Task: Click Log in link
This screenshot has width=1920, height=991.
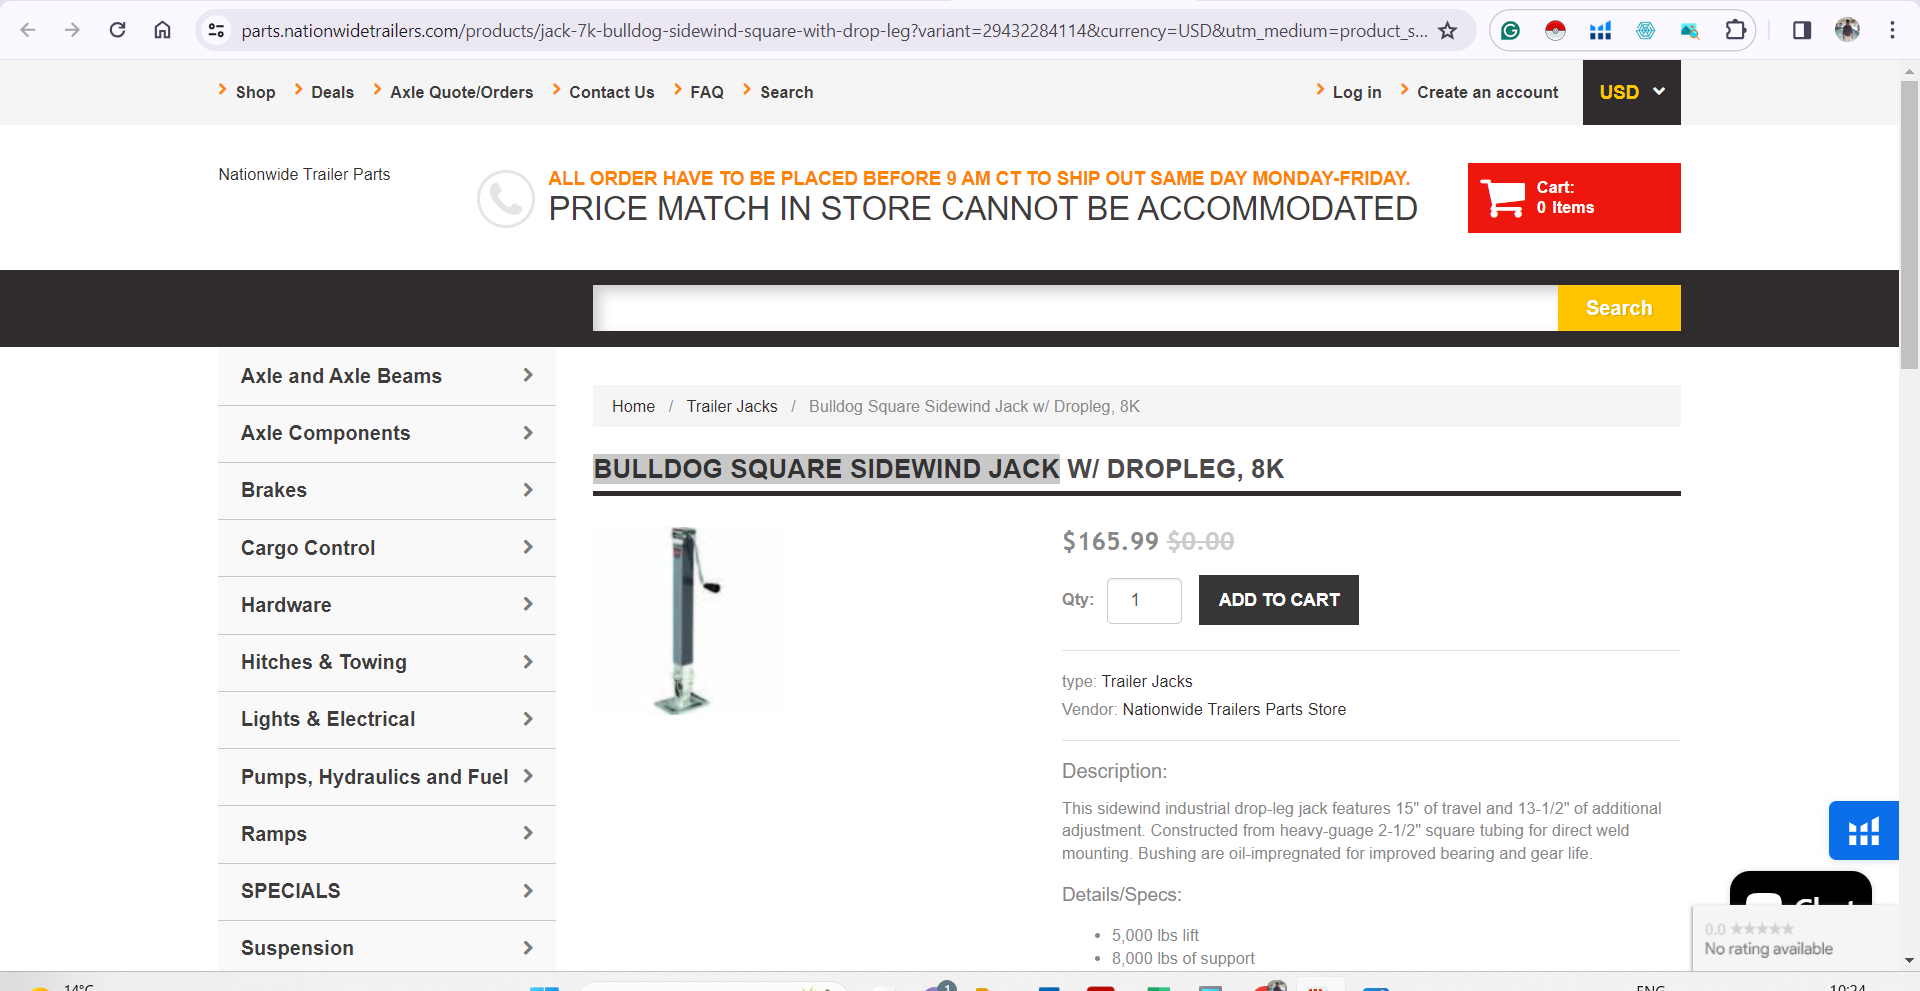Action: pos(1356,92)
